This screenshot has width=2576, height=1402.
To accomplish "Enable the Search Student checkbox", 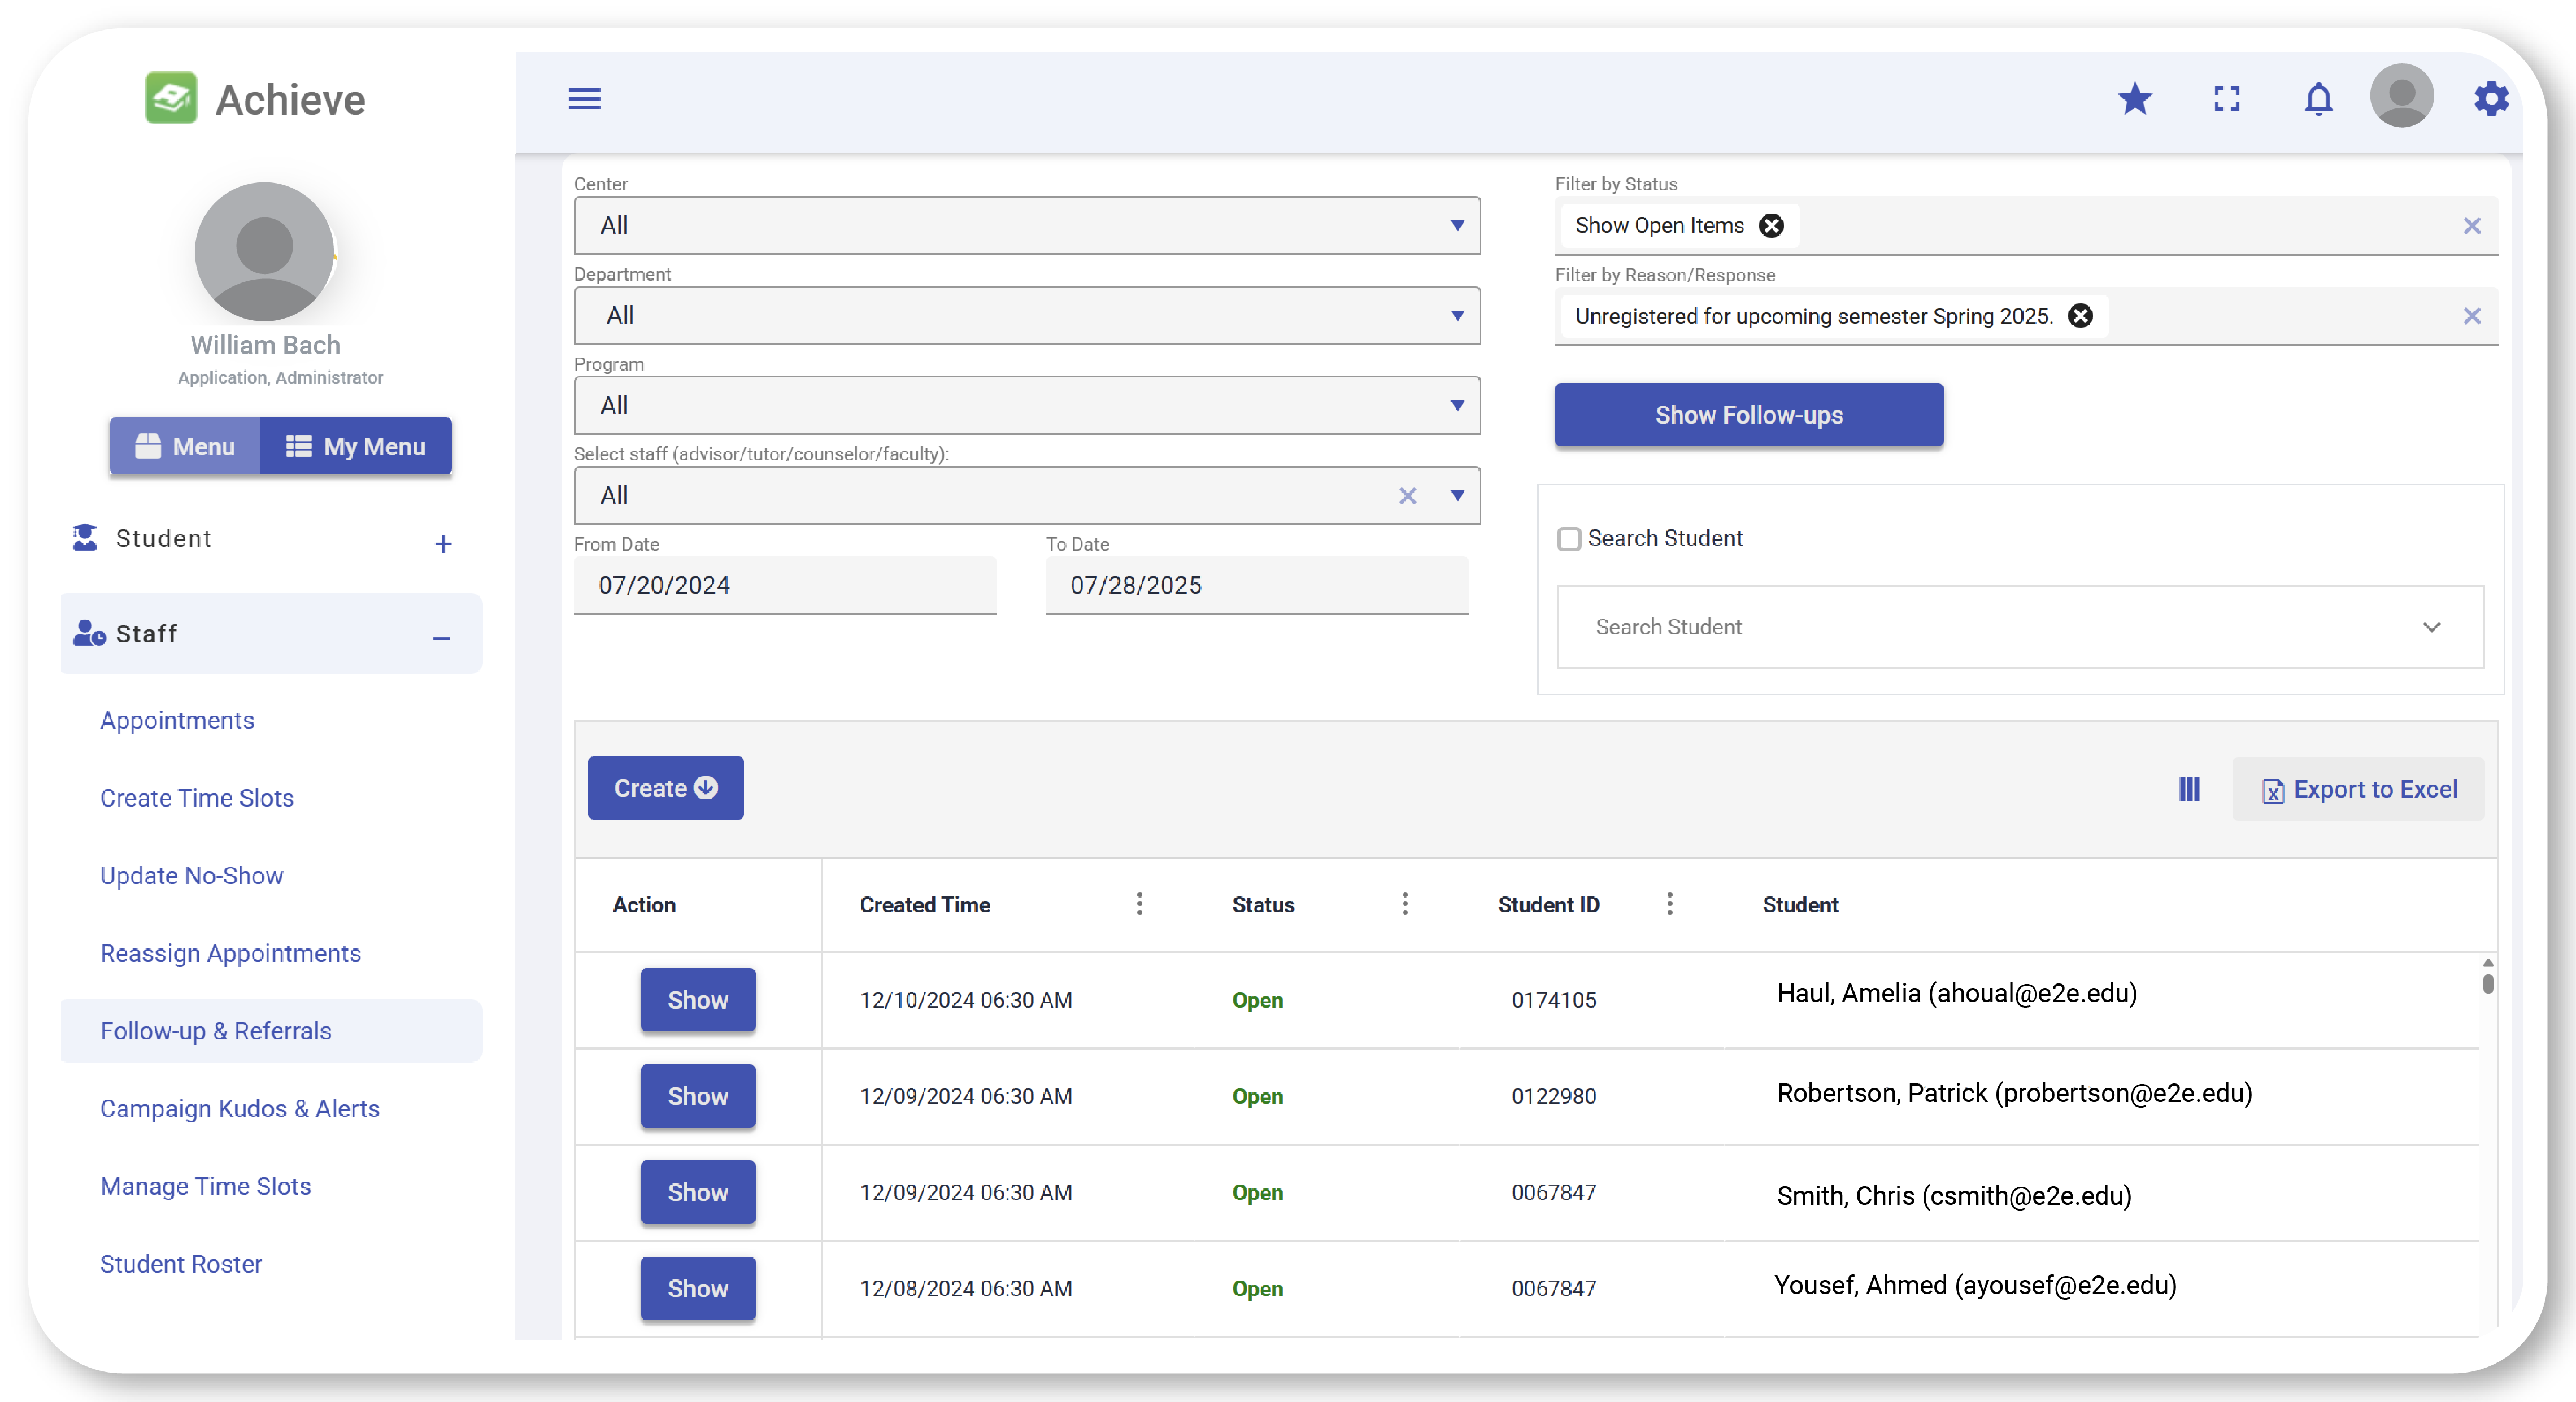I will coord(1569,539).
